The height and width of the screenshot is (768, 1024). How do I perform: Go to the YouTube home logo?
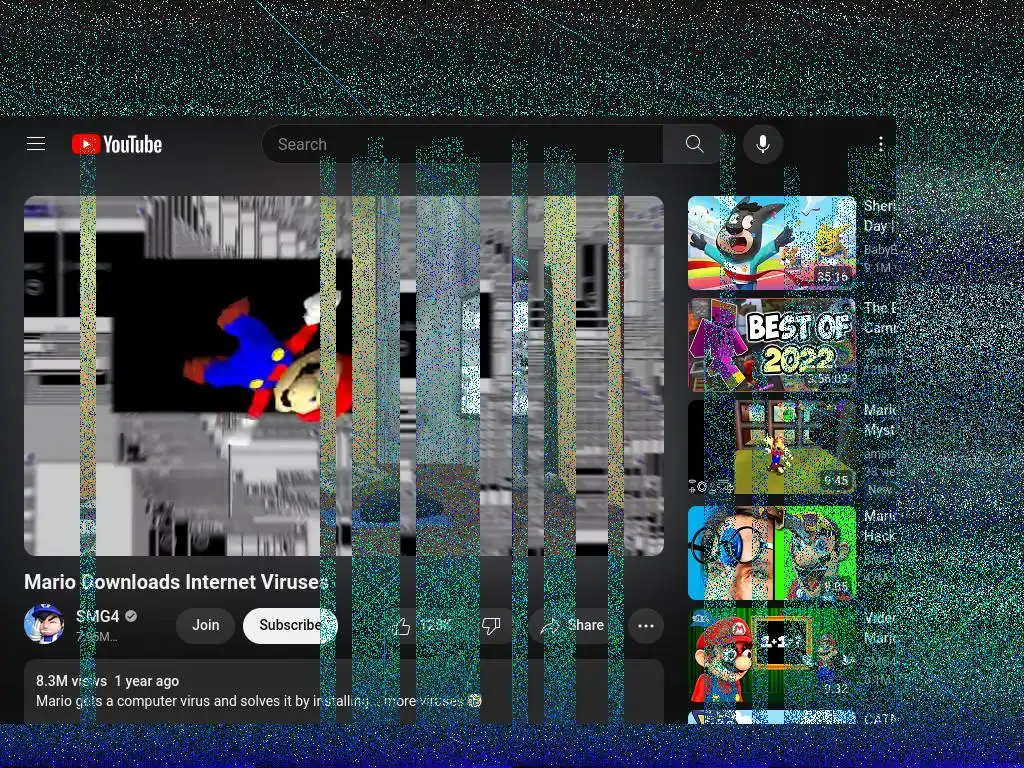[x=117, y=144]
